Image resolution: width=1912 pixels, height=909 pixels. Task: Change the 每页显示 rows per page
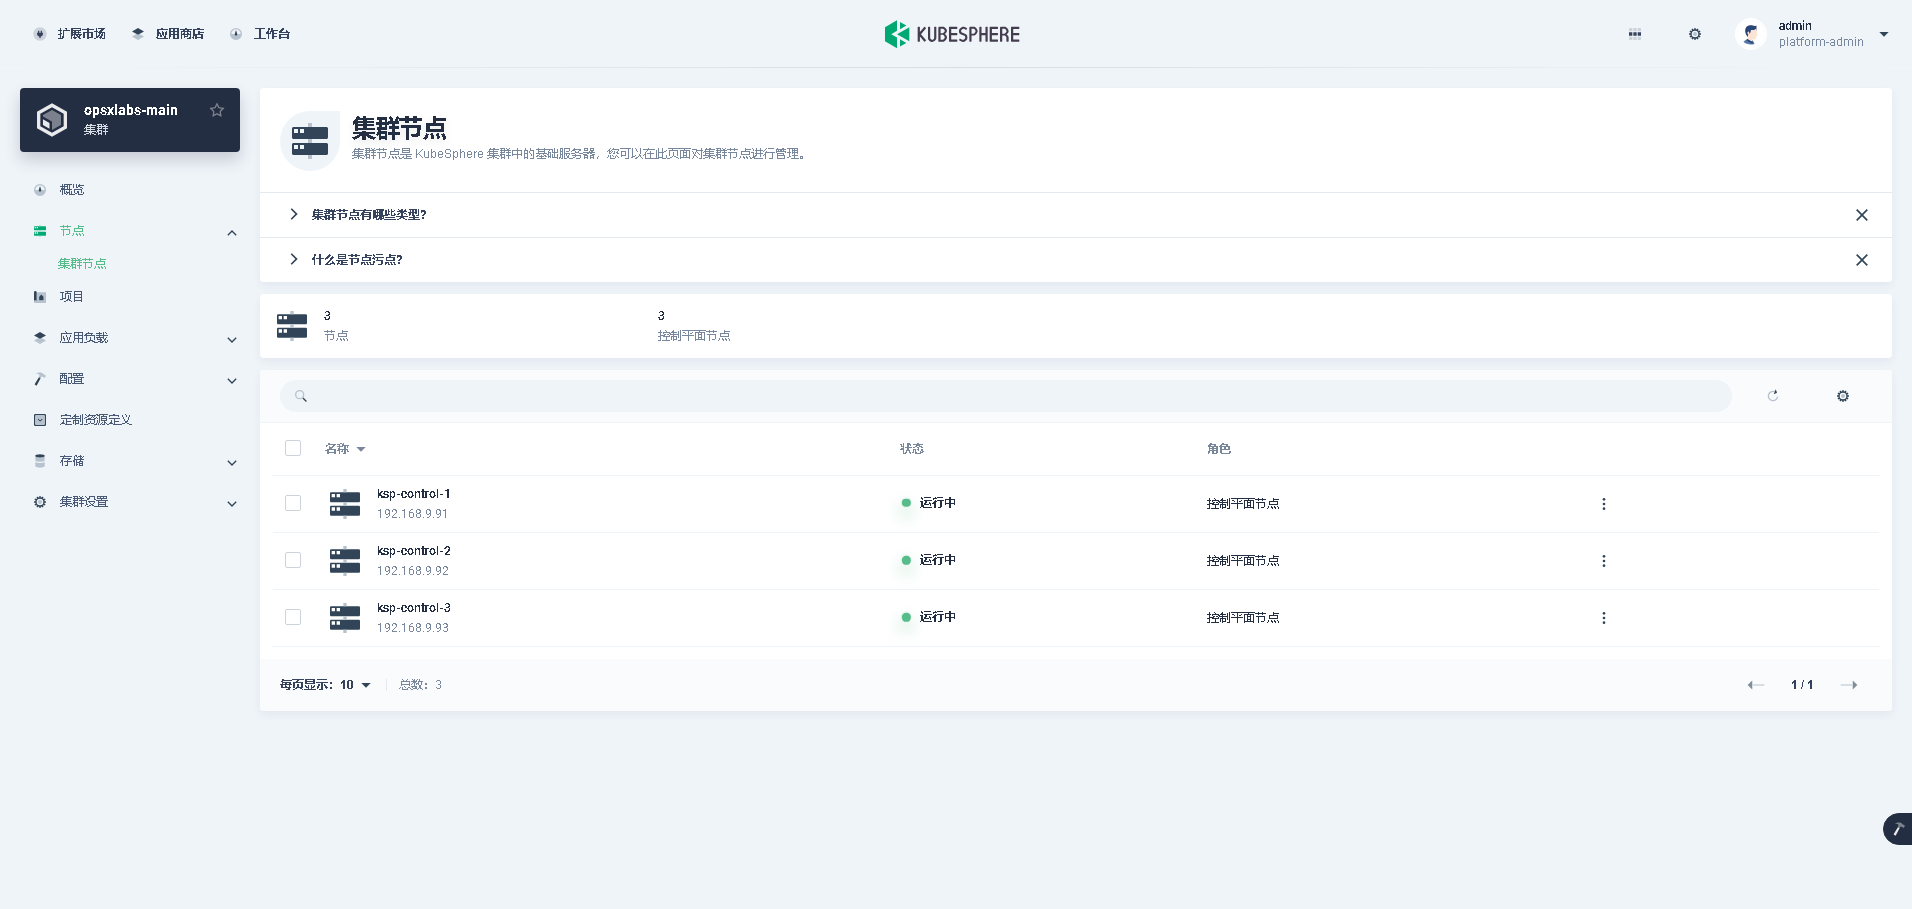[326, 685]
